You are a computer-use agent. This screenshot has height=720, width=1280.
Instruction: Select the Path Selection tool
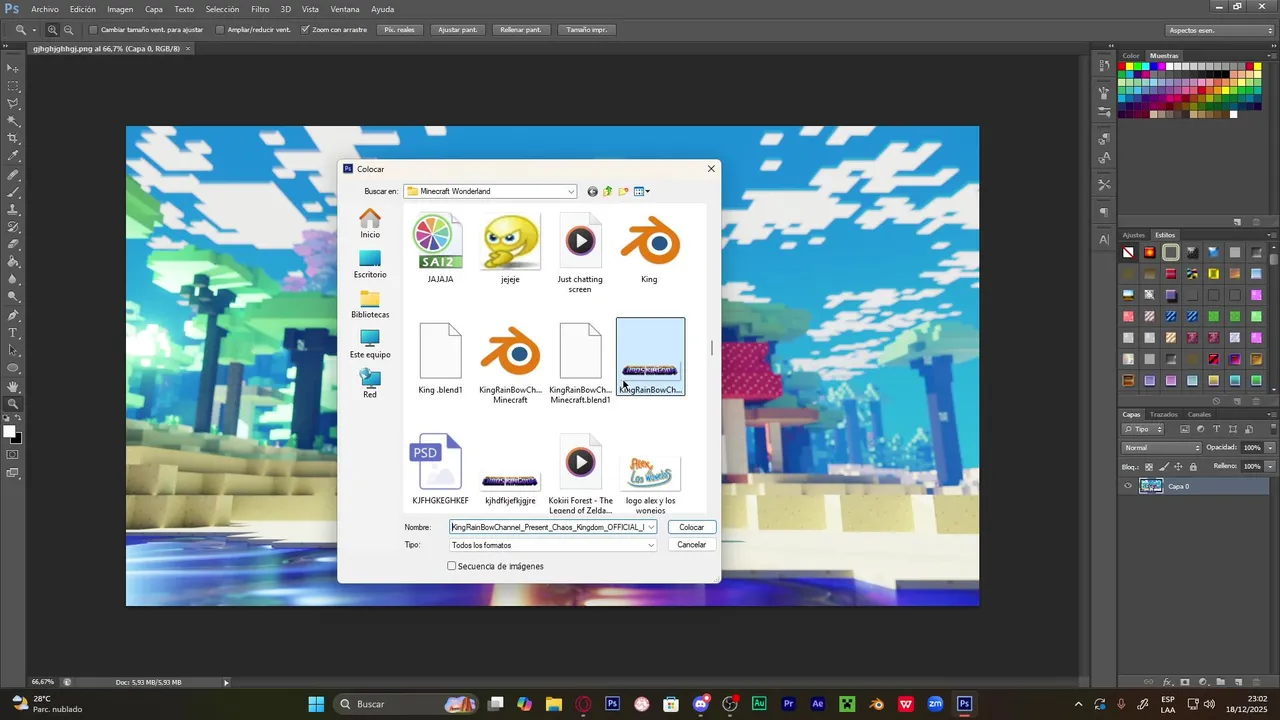13,350
